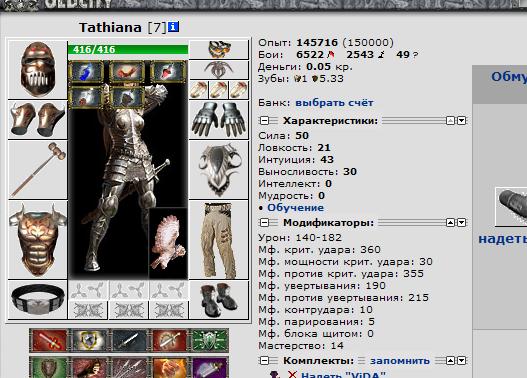Activate the green winged shield skill
Image resolution: width=527 pixels, height=378 pixels.
[x=210, y=340]
